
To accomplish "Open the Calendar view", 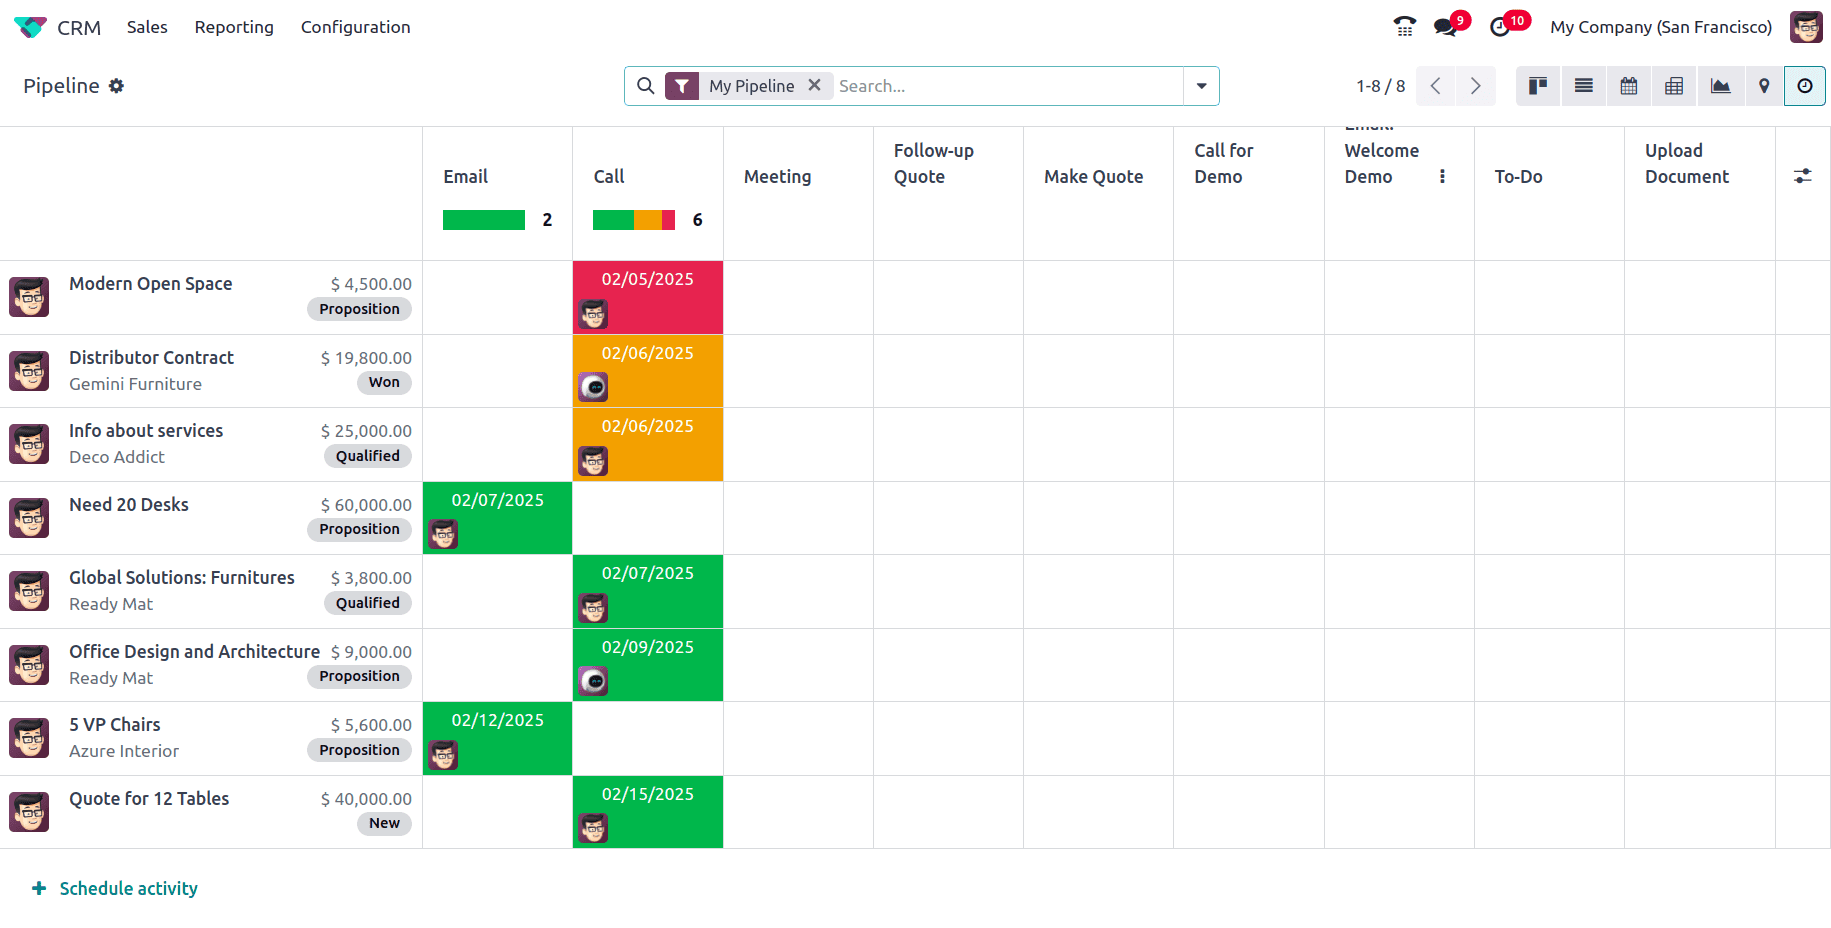I will (x=1629, y=86).
